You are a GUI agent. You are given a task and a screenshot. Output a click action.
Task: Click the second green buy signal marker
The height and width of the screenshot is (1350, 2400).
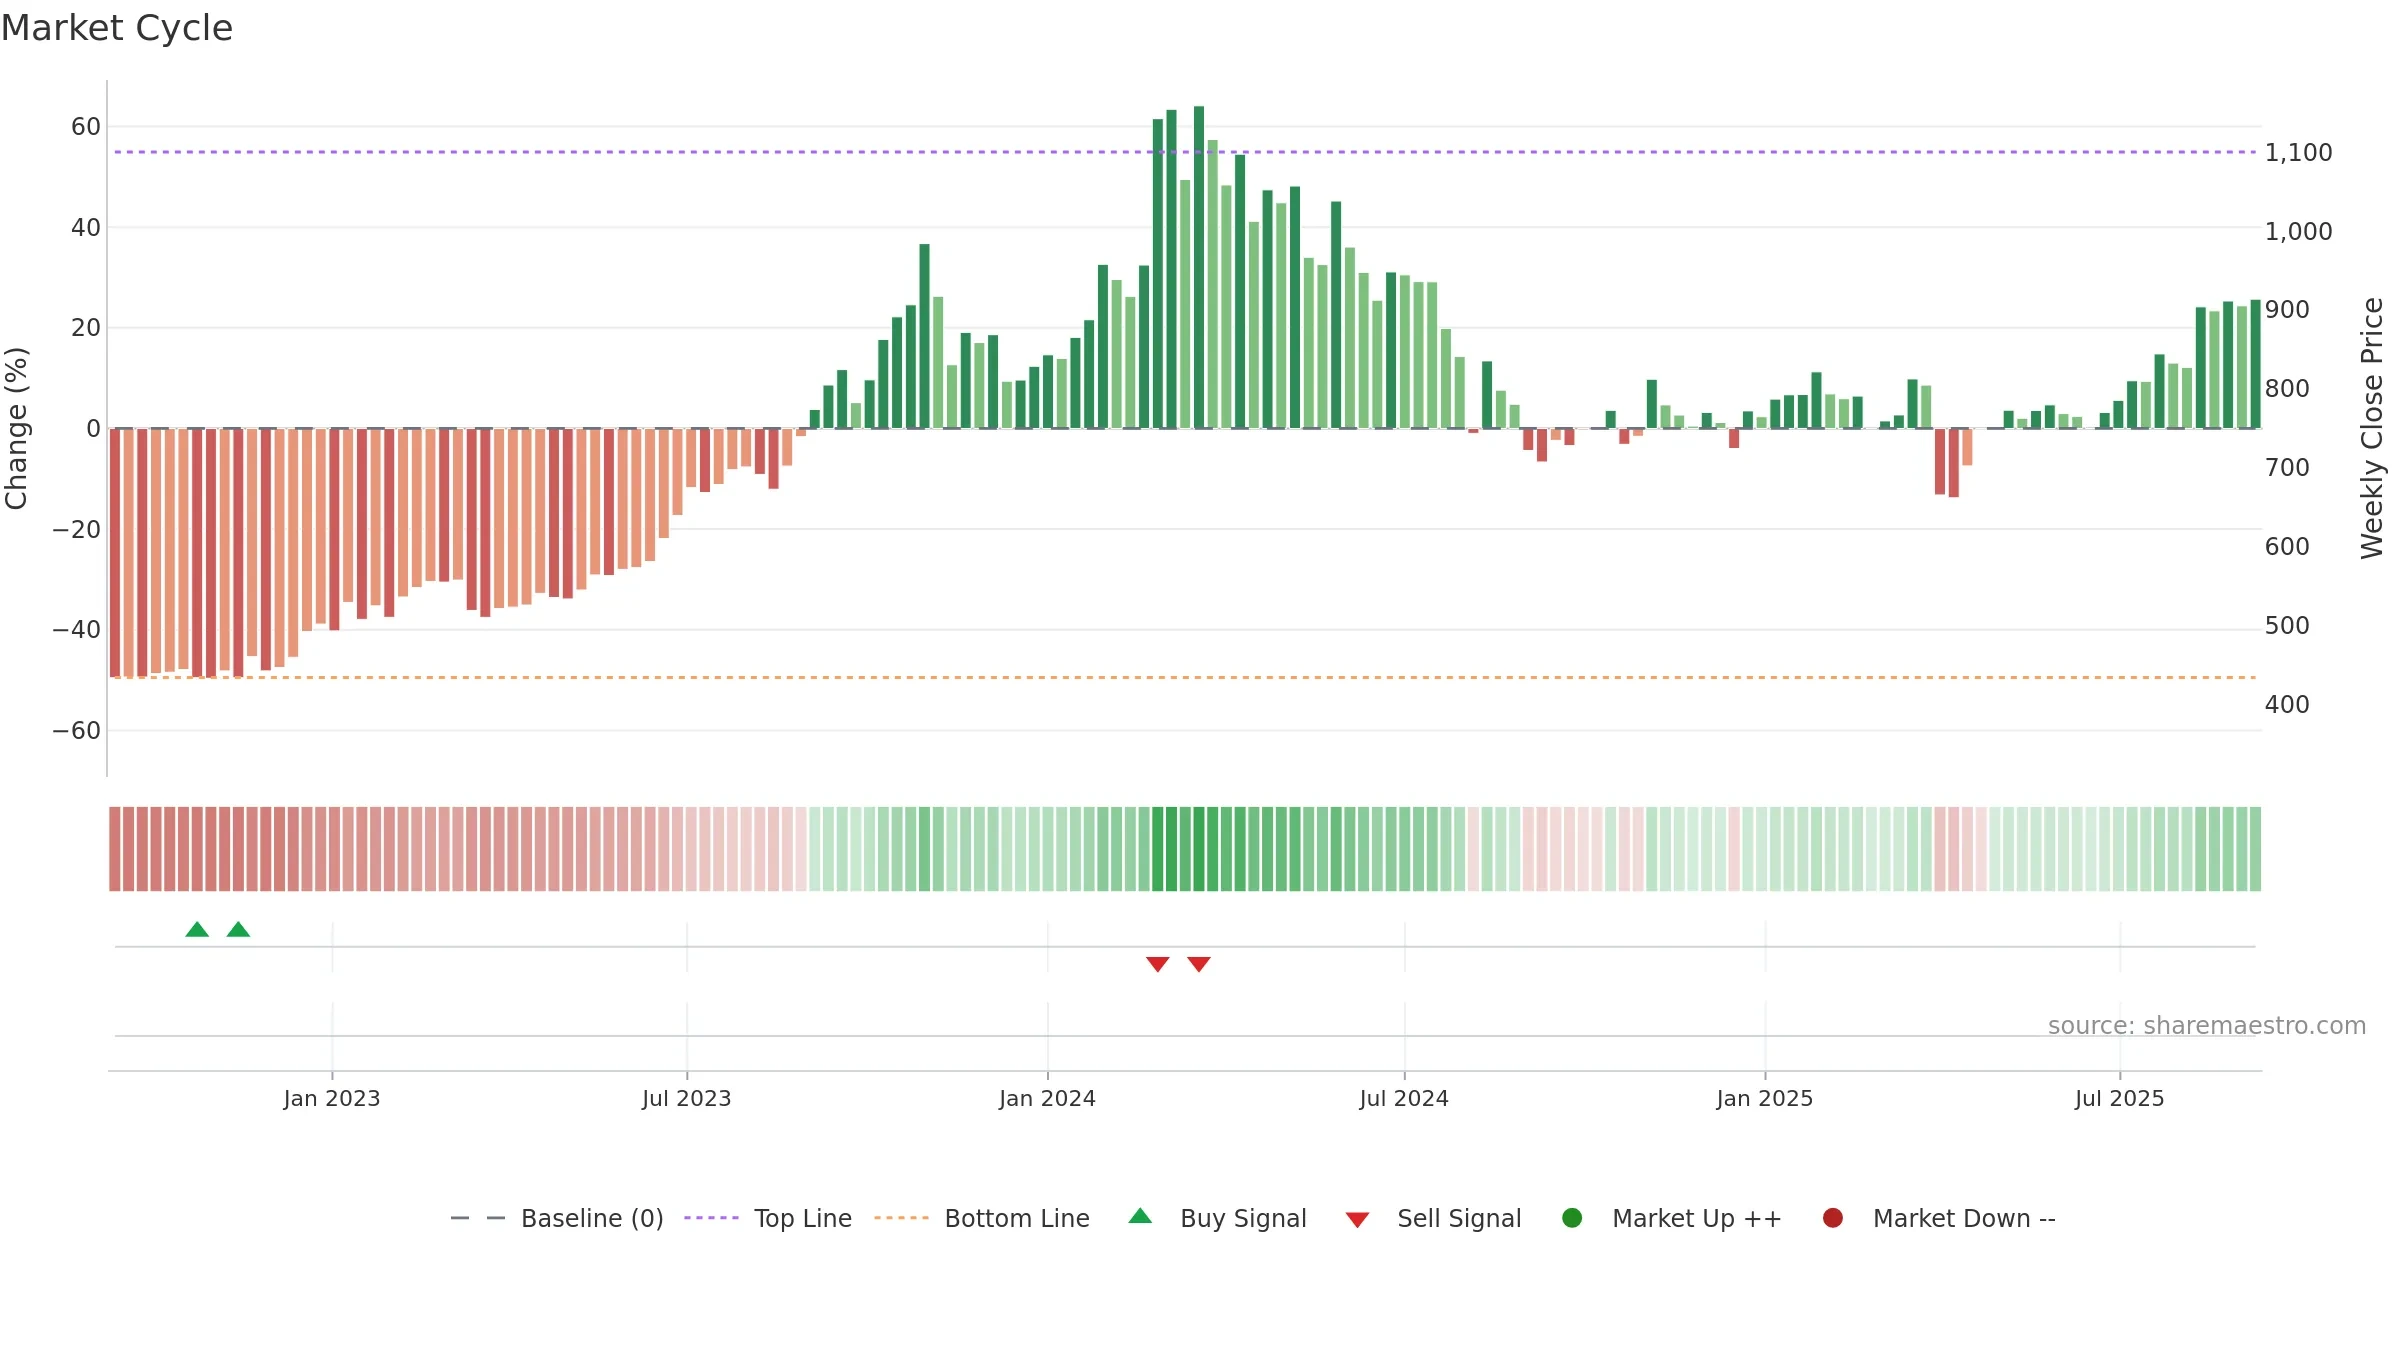238,929
